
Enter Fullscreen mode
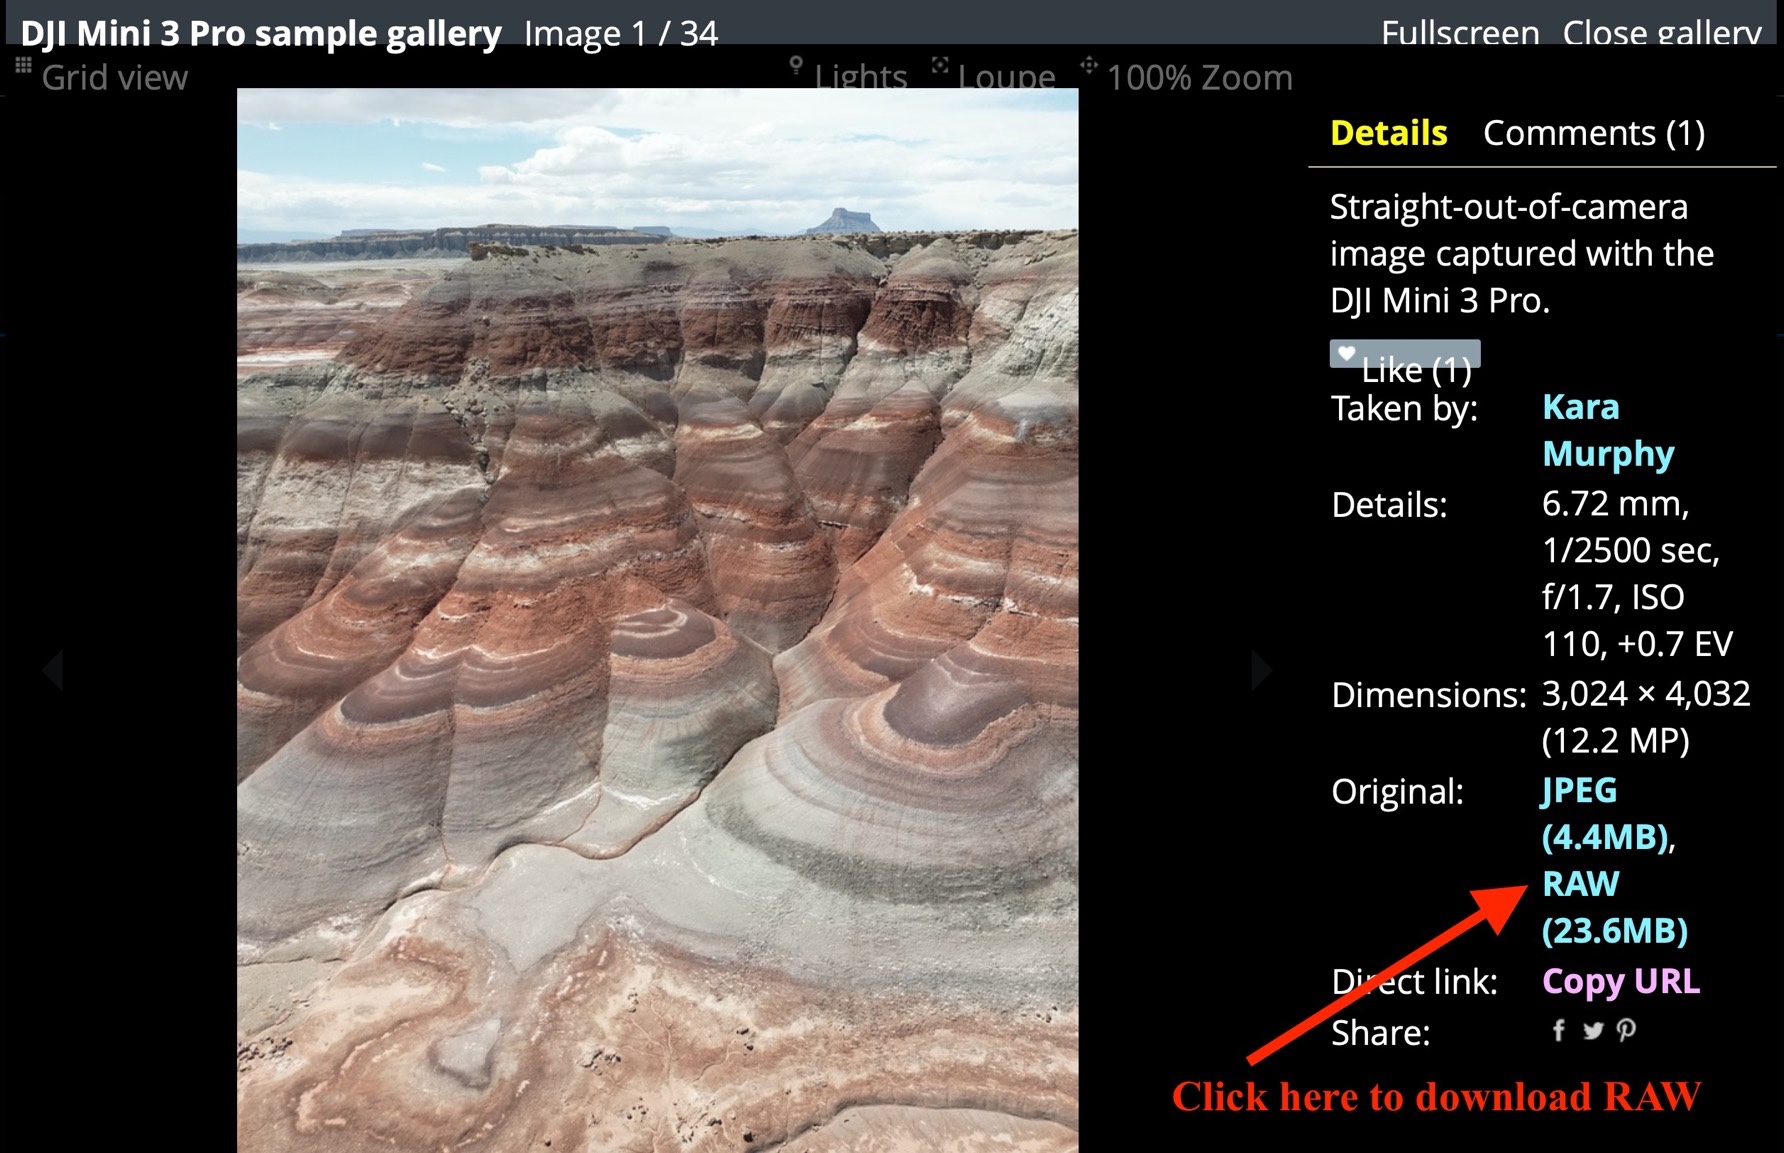click(1460, 32)
